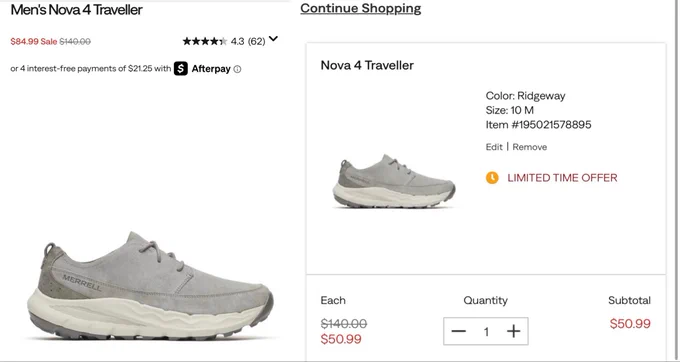Click the star rating icons

point(205,41)
